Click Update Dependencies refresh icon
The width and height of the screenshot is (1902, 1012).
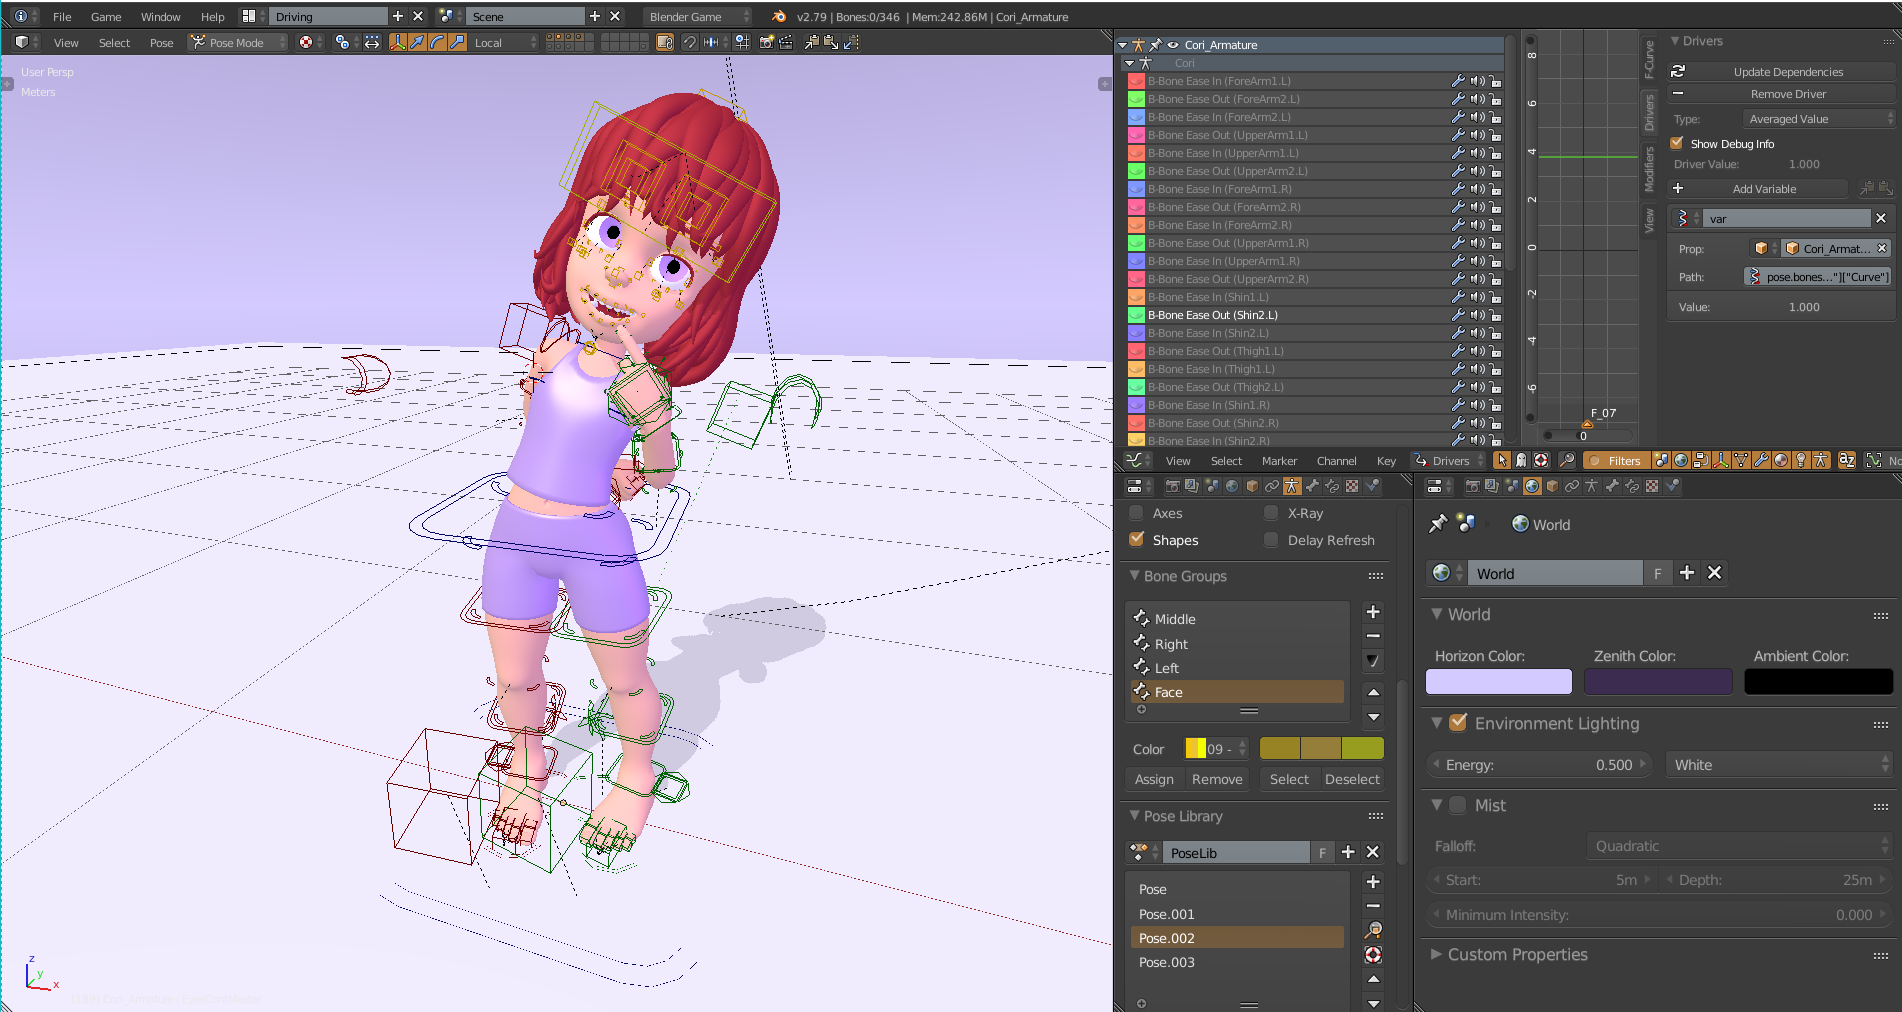pos(1678,72)
